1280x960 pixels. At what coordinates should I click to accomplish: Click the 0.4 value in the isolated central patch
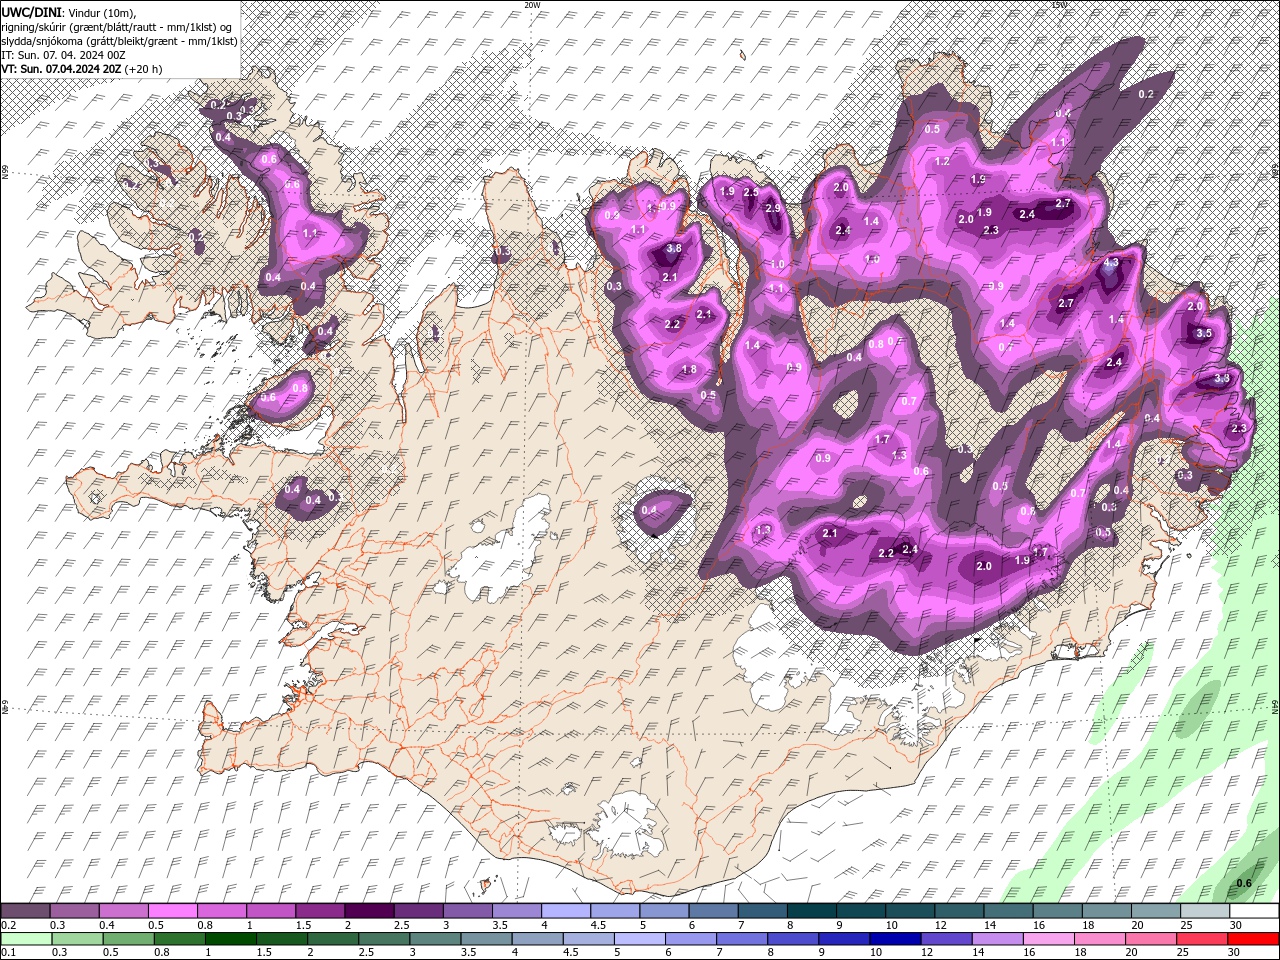point(649,510)
